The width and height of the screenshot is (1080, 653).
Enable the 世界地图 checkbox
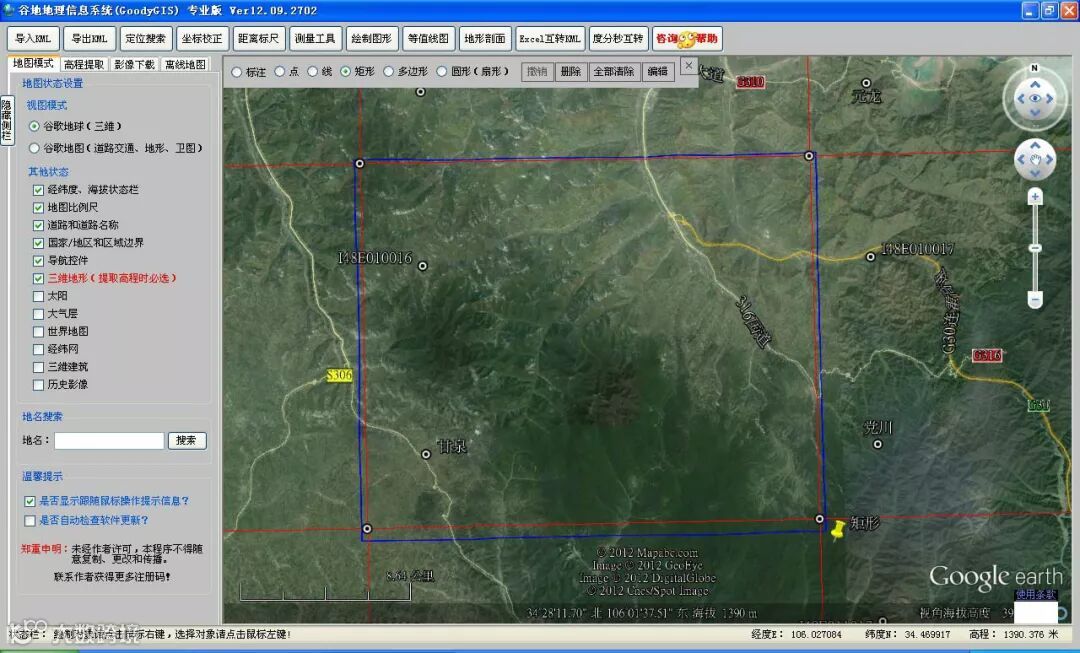click(x=39, y=331)
